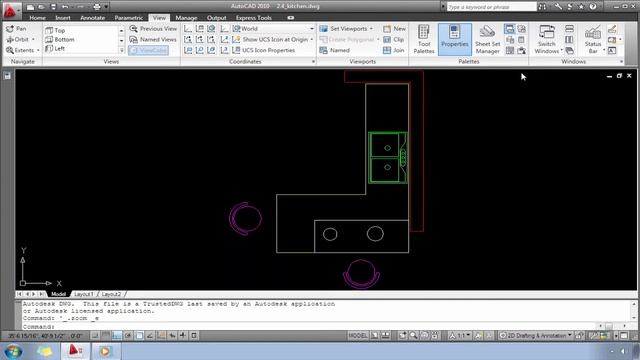The image size is (640, 360).
Task: Switch to the Insert ribbon tab
Action: tap(63, 18)
